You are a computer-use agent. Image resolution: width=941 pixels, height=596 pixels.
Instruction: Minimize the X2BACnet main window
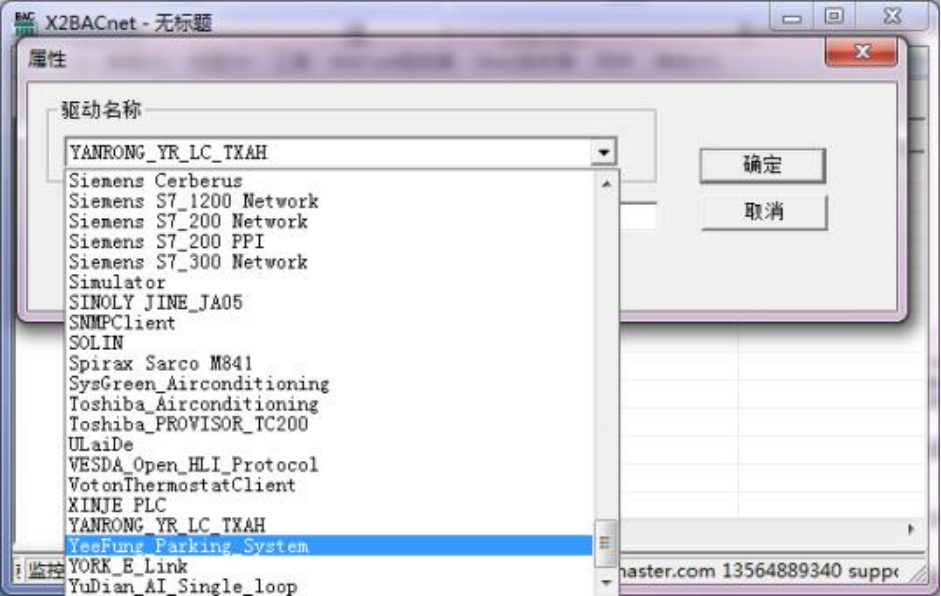[x=792, y=18]
